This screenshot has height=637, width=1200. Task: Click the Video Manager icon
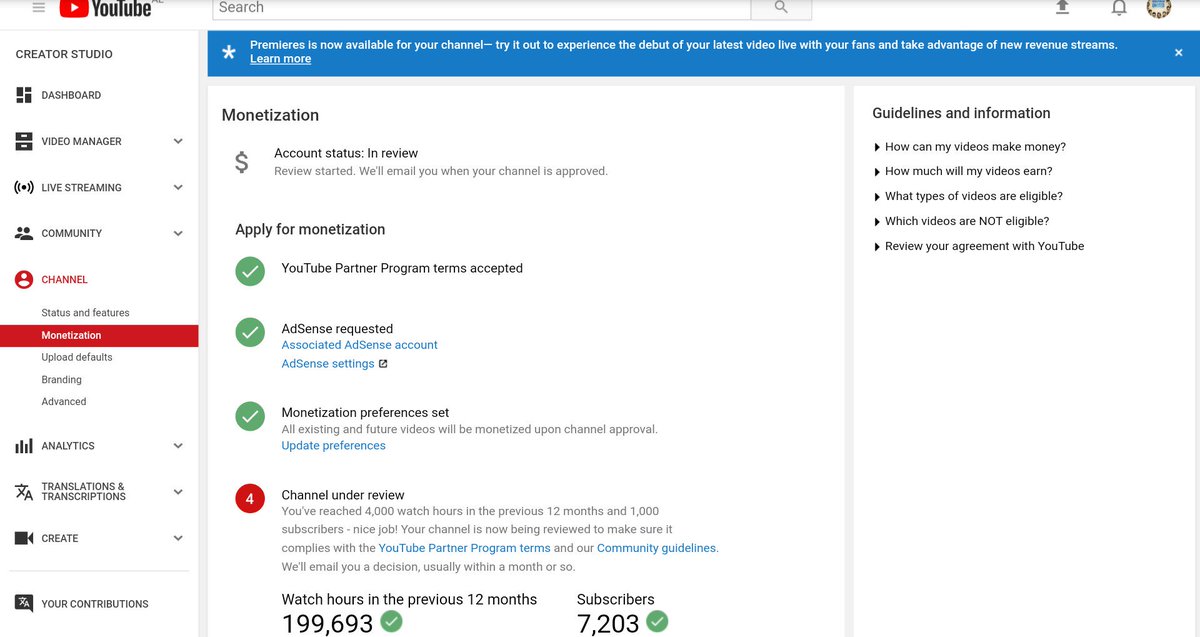pos(24,141)
